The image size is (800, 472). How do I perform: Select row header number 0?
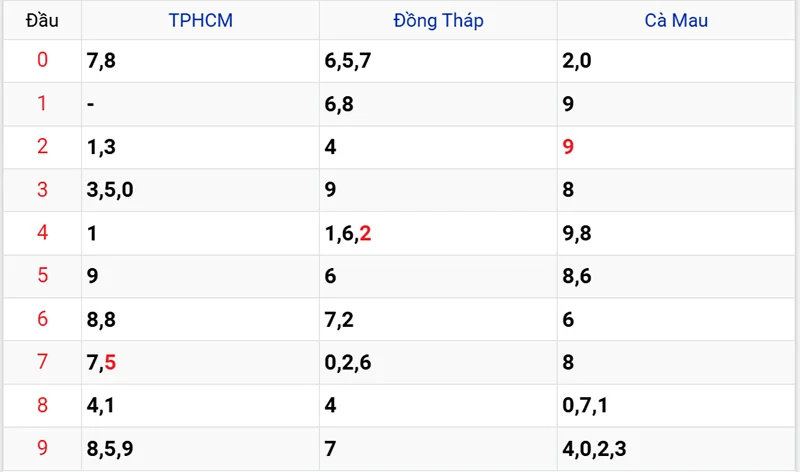pos(42,61)
